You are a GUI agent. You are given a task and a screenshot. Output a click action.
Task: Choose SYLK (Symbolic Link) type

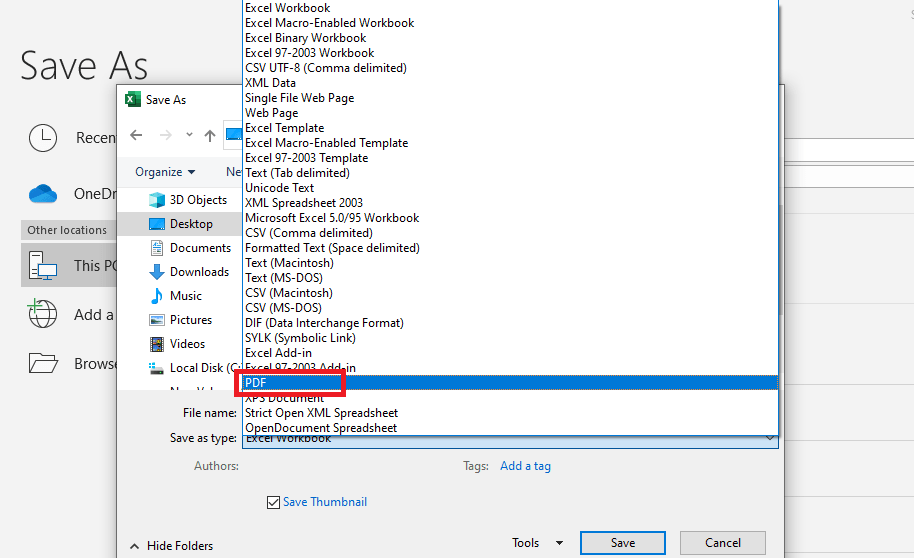pyautogui.click(x=510, y=338)
